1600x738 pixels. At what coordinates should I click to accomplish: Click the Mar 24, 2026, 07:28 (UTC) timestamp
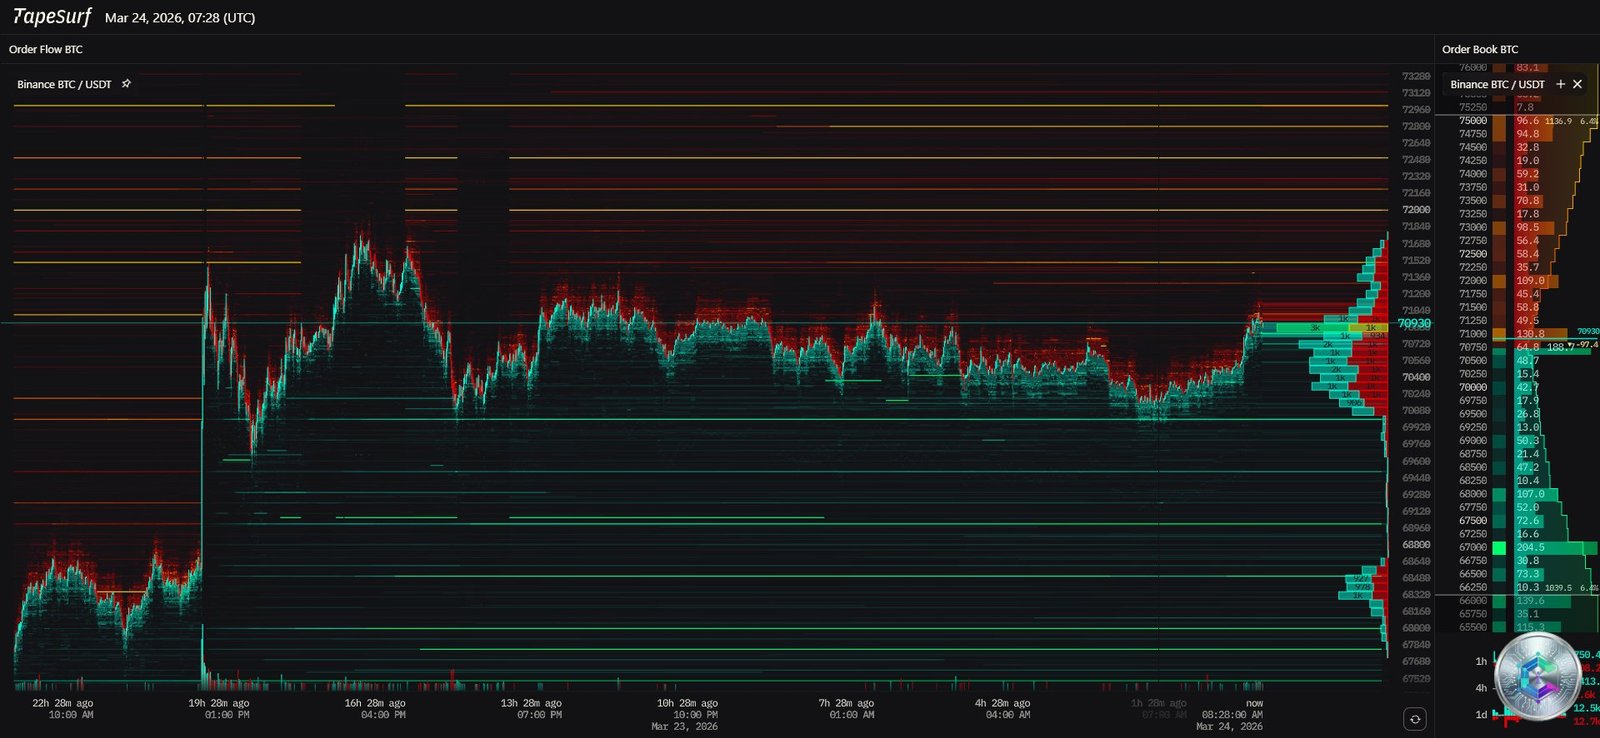pyautogui.click(x=180, y=18)
